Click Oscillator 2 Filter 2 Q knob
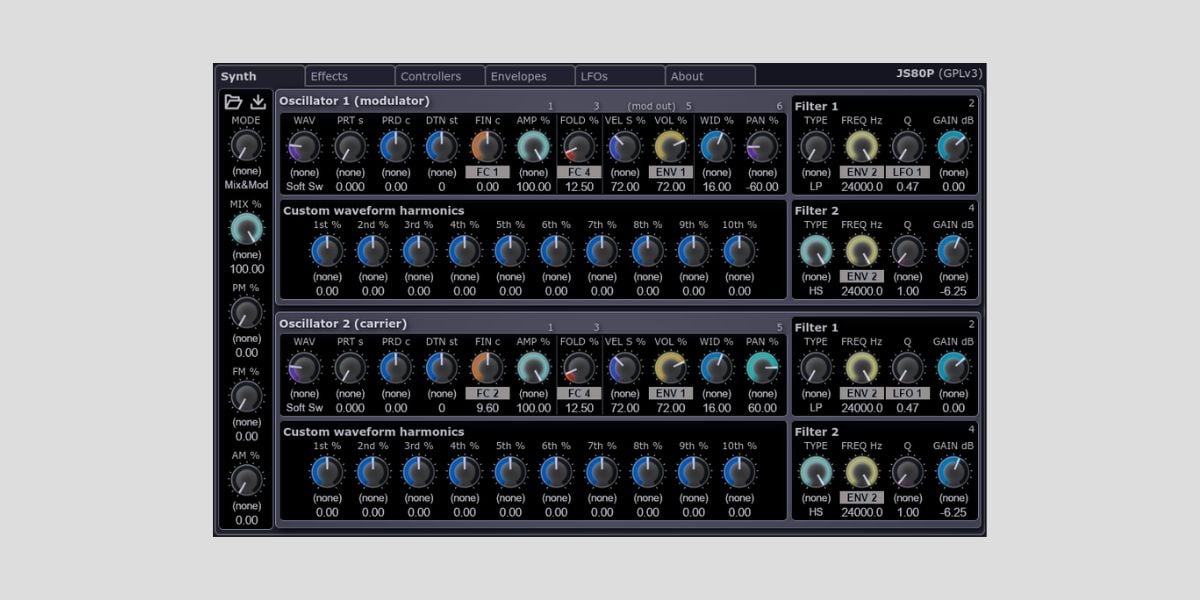 pos(908,472)
